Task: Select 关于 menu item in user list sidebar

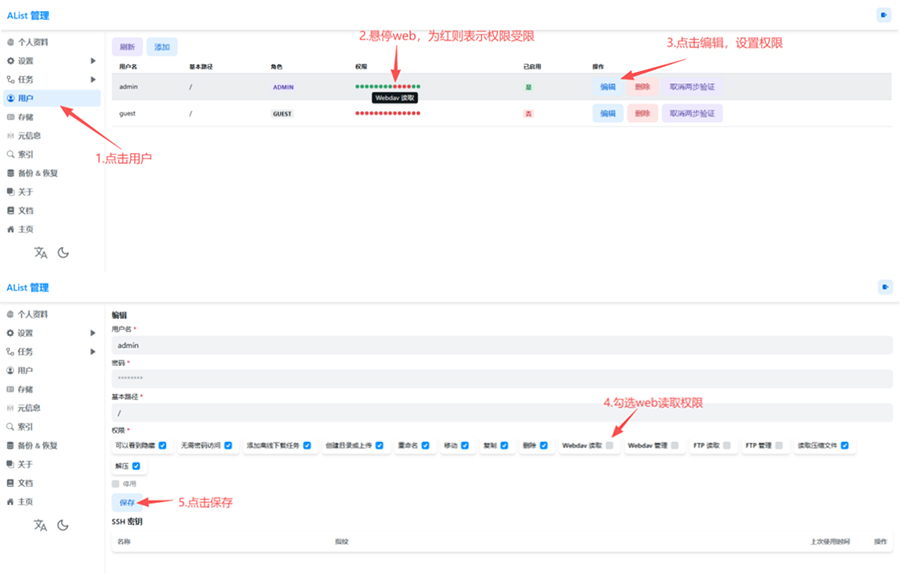Action: (x=25, y=192)
